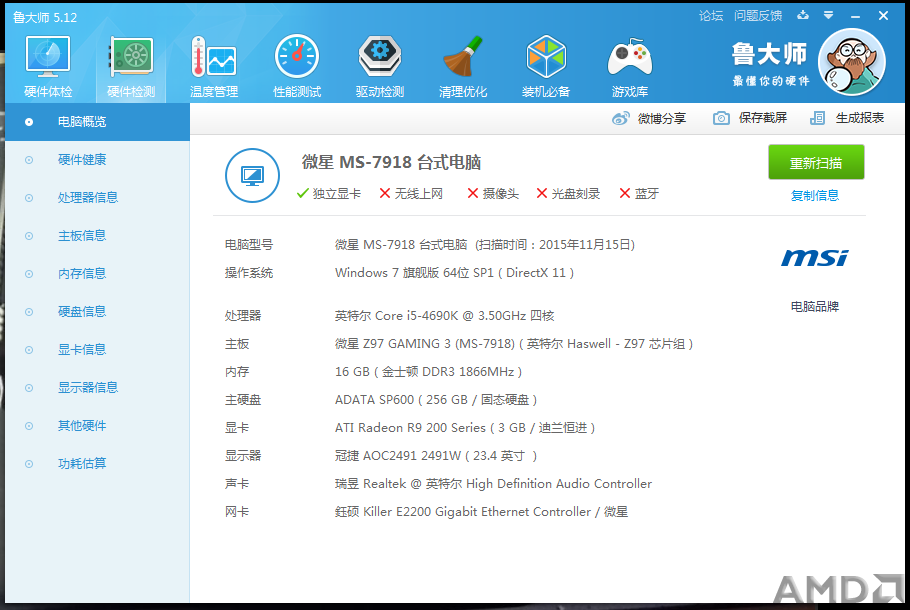Click the ATI Radeon R9 200 Series value
The height and width of the screenshot is (610, 910).
pyautogui.click(x=465, y=428)
